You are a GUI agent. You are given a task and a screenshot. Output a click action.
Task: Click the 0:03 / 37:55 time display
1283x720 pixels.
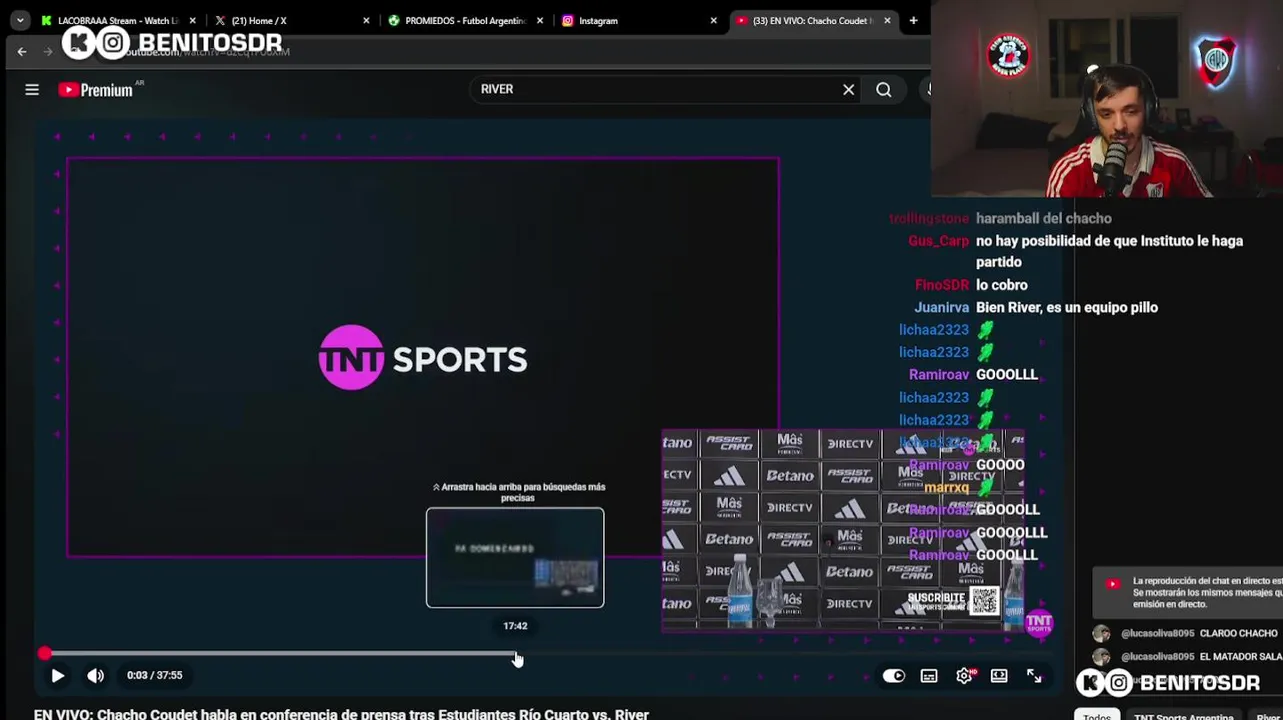154,676
